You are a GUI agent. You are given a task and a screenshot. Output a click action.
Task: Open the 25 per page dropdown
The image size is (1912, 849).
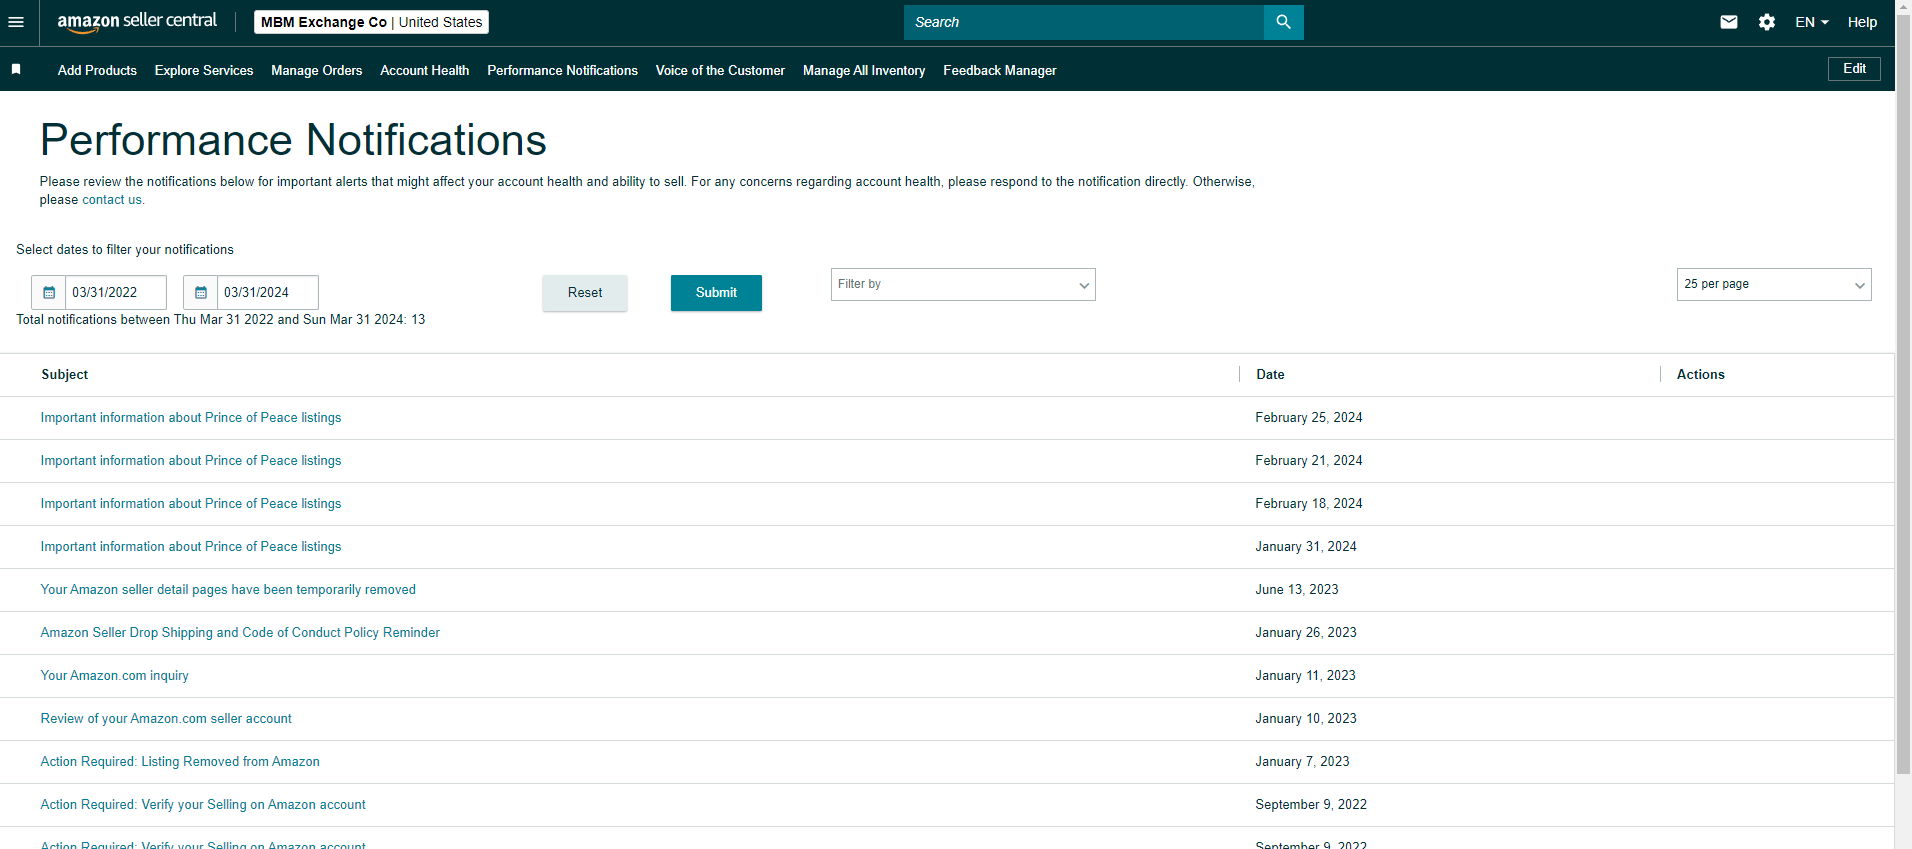click(x=1774, y=284)
